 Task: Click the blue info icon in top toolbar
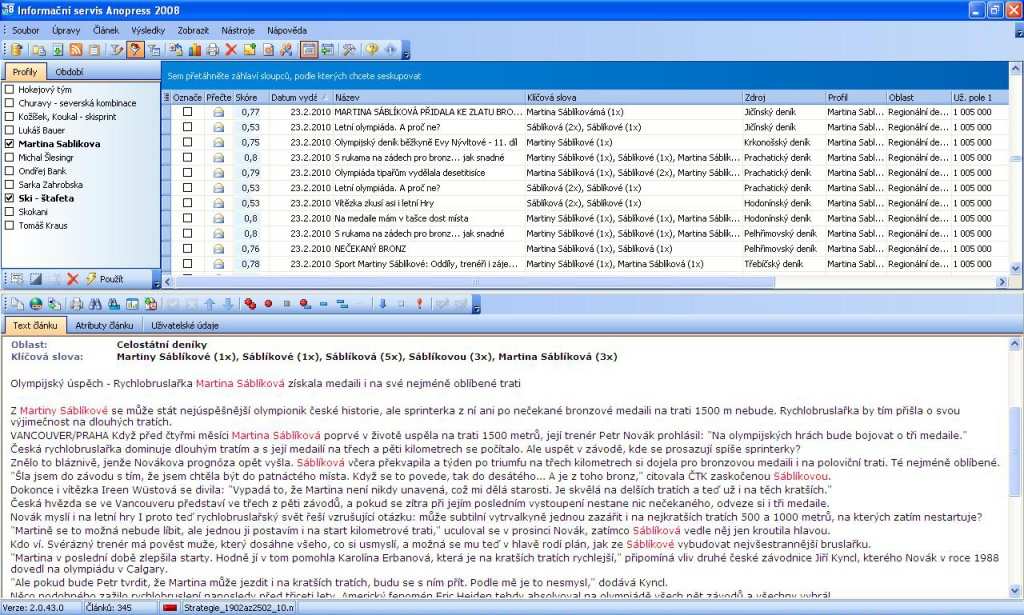coord(391,50)
